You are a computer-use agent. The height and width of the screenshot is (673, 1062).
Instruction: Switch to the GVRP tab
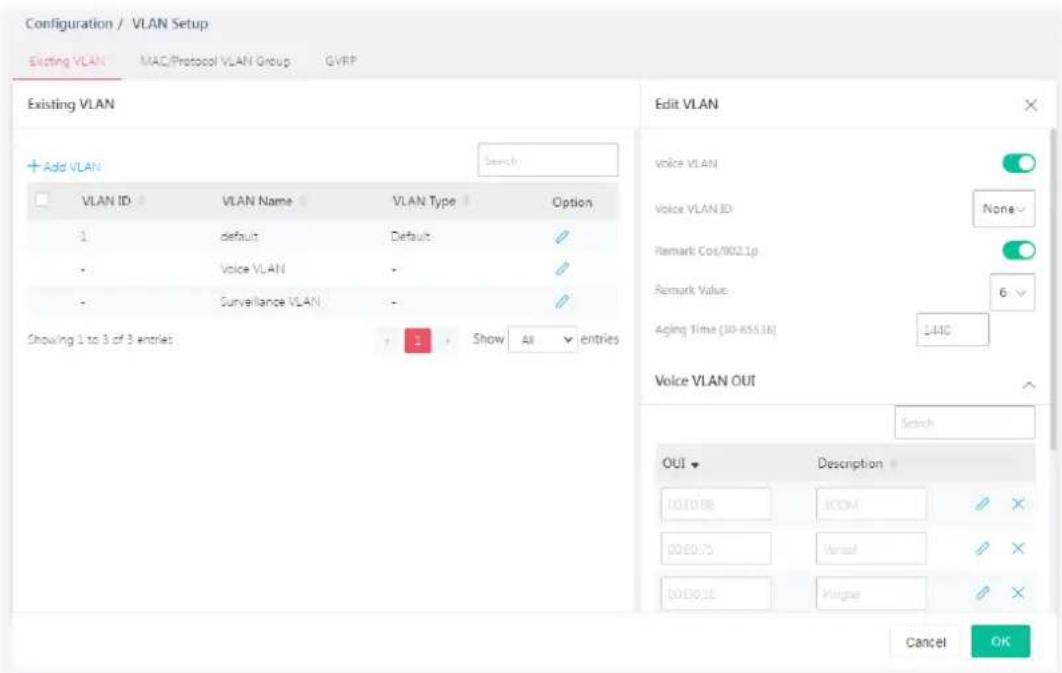click(x=341, y=61)
